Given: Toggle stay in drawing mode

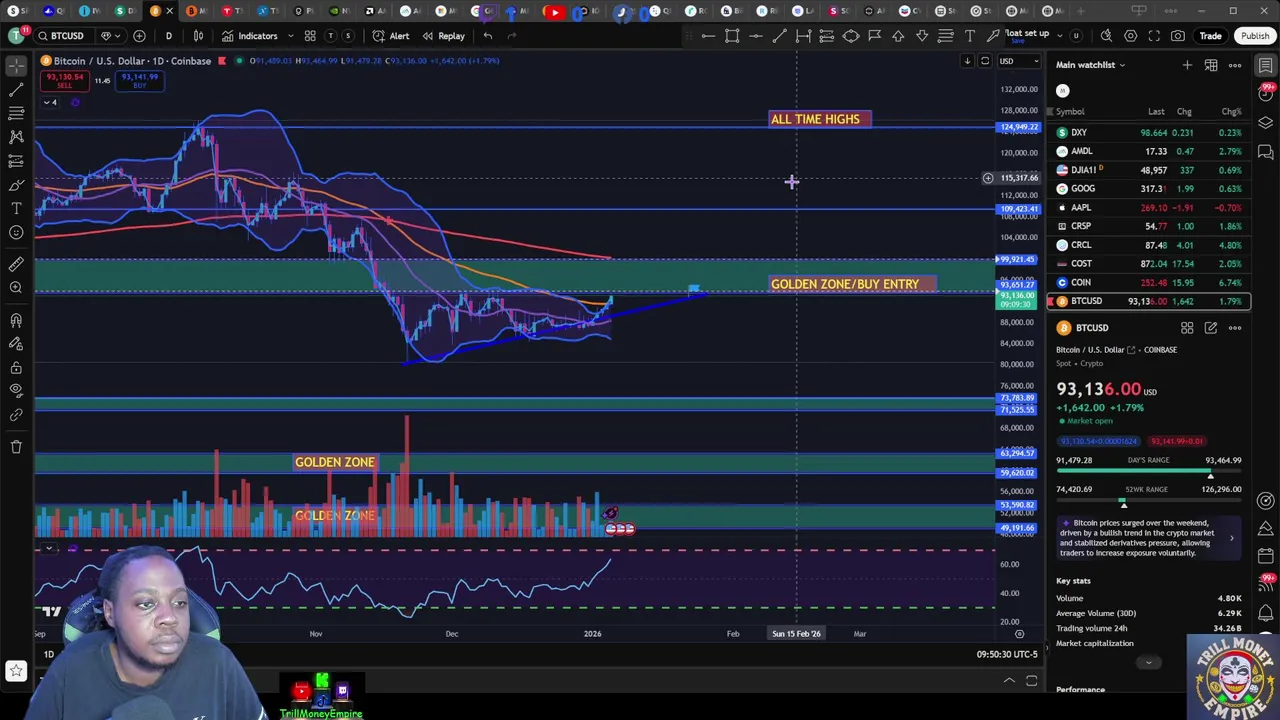Looking at the screenshot, I should pos(16,344).
